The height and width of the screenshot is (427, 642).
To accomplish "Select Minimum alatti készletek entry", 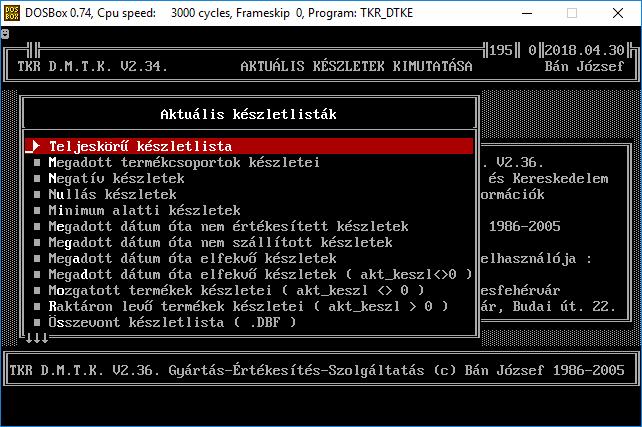I will click(x=144, y=210).
